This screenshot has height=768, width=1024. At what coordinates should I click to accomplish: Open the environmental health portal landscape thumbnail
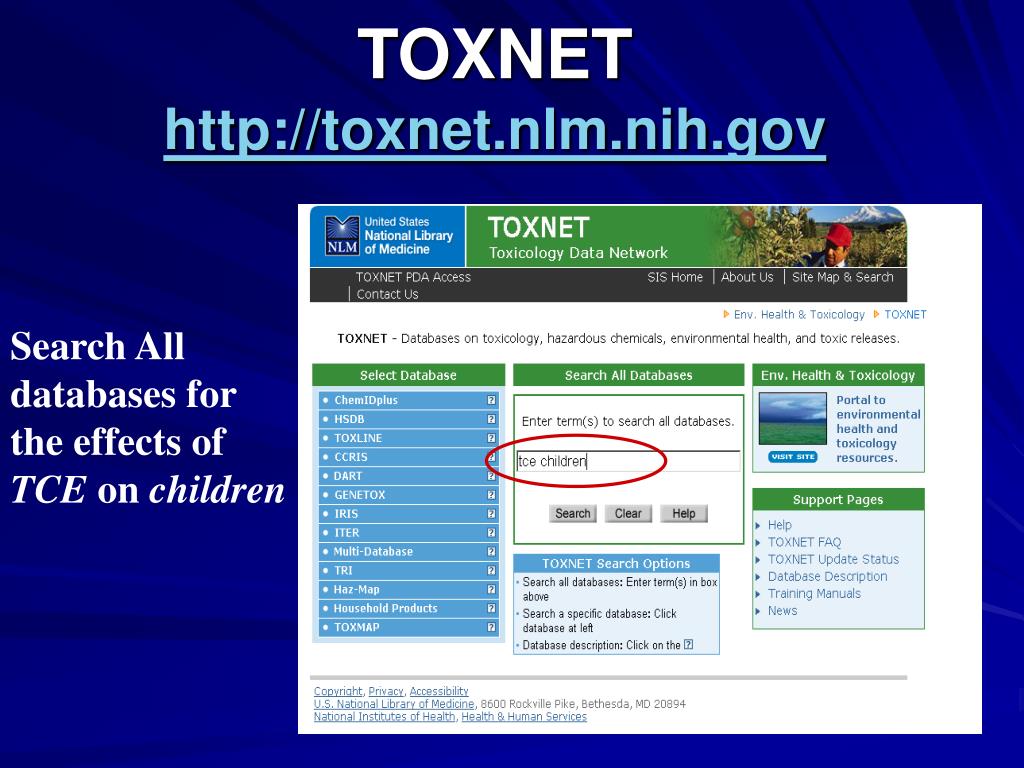pos(793,419)
